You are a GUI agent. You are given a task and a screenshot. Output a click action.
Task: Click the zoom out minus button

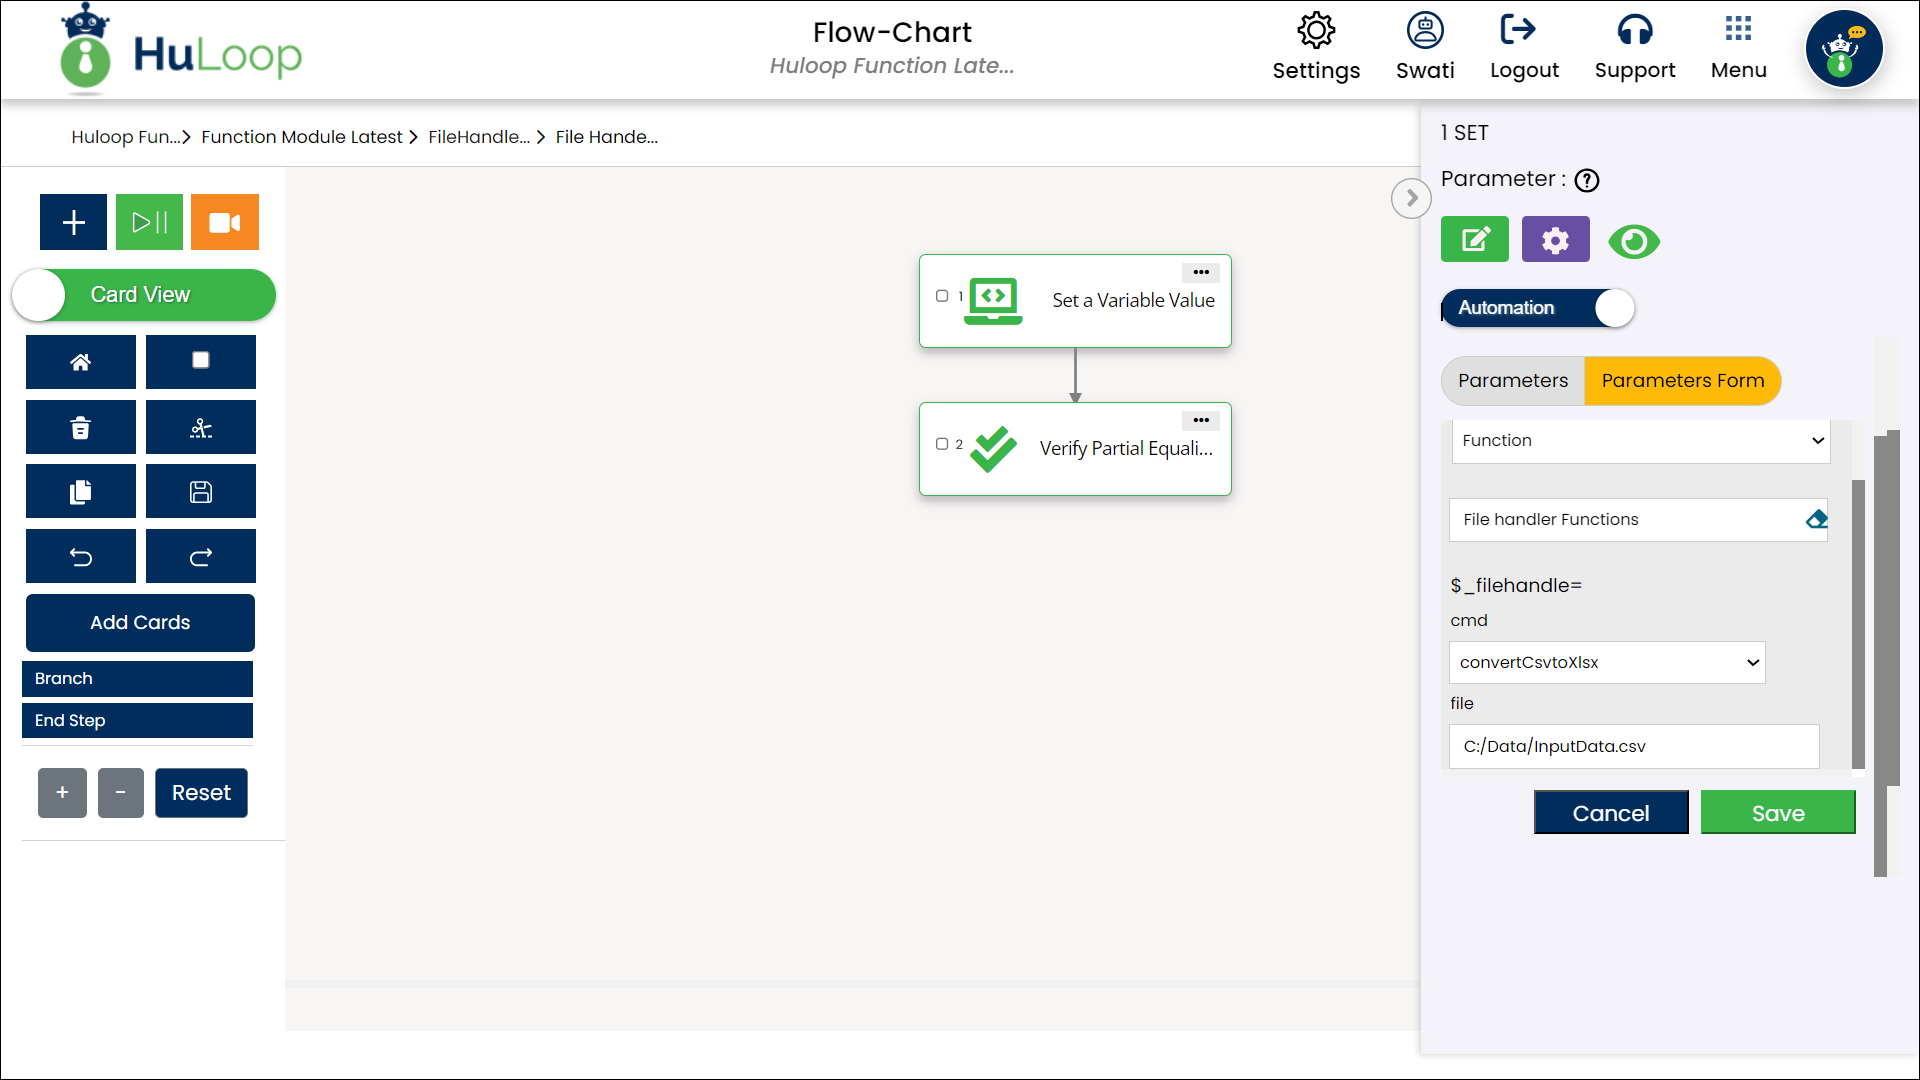click(x=121, y=793)
